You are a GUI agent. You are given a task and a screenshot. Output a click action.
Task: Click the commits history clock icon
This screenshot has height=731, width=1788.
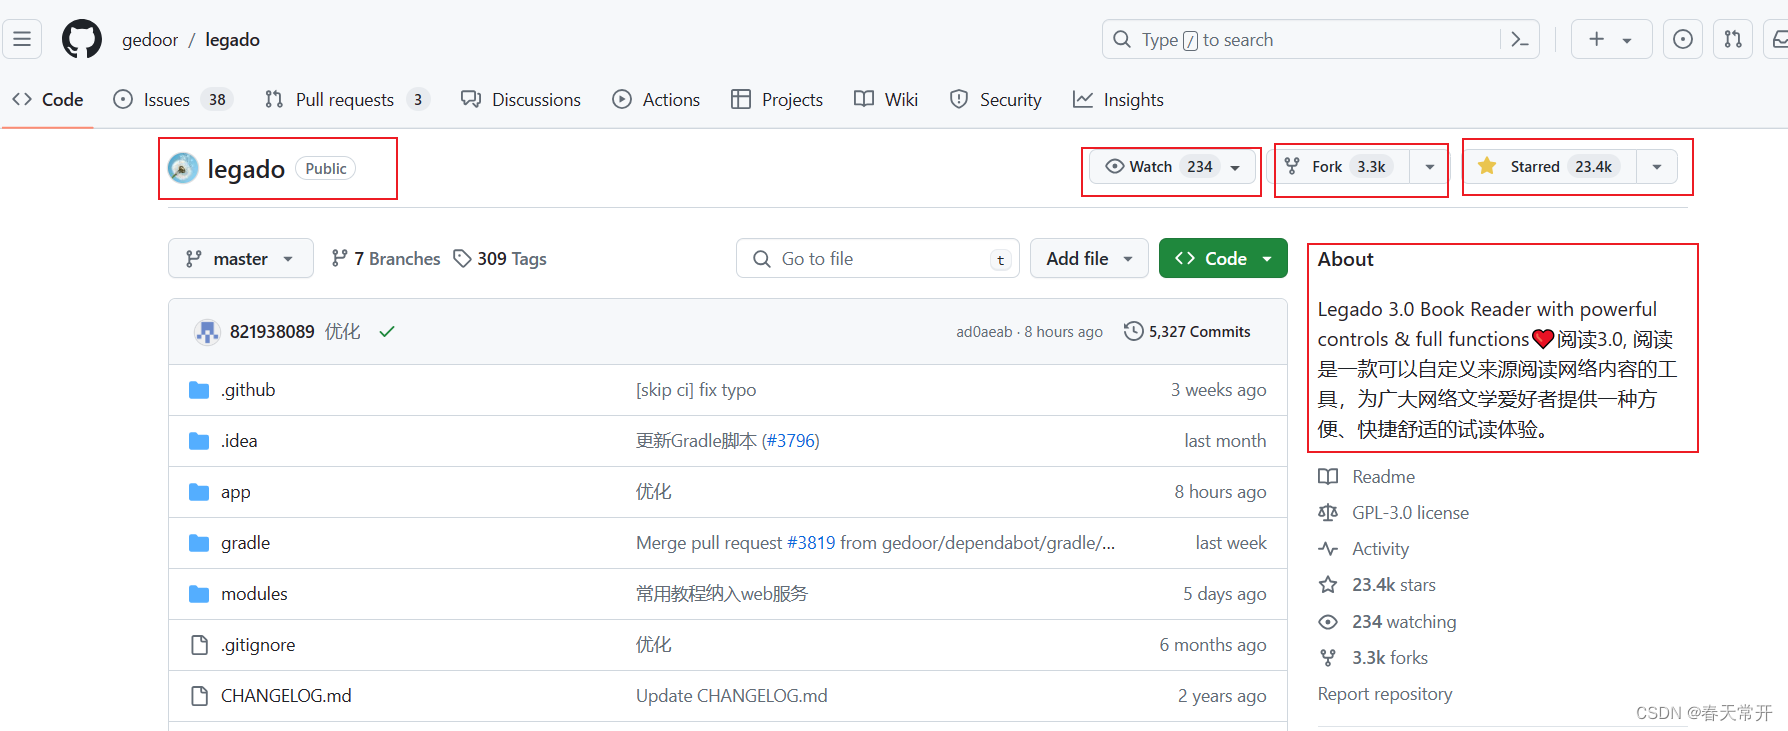coord(1133,331)
